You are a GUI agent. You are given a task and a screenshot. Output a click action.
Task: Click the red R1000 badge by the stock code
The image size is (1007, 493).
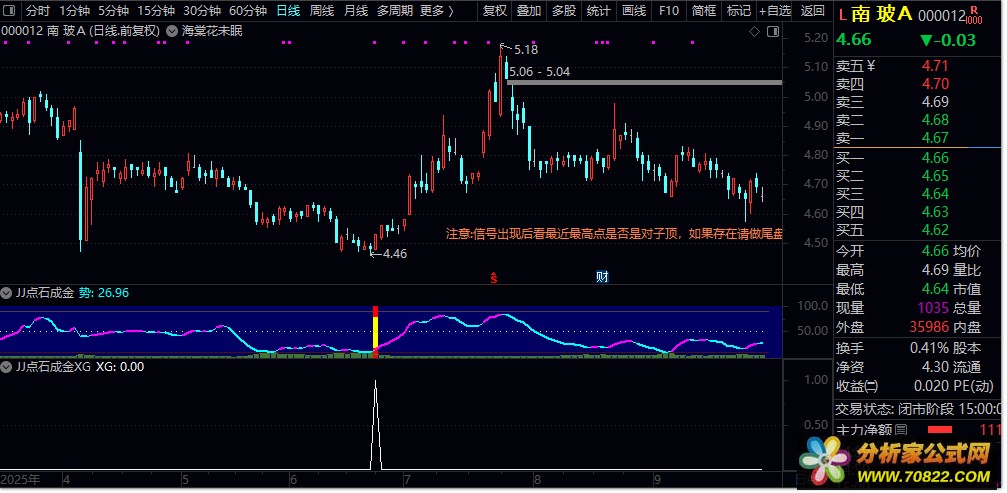click(x=975, y=13)
